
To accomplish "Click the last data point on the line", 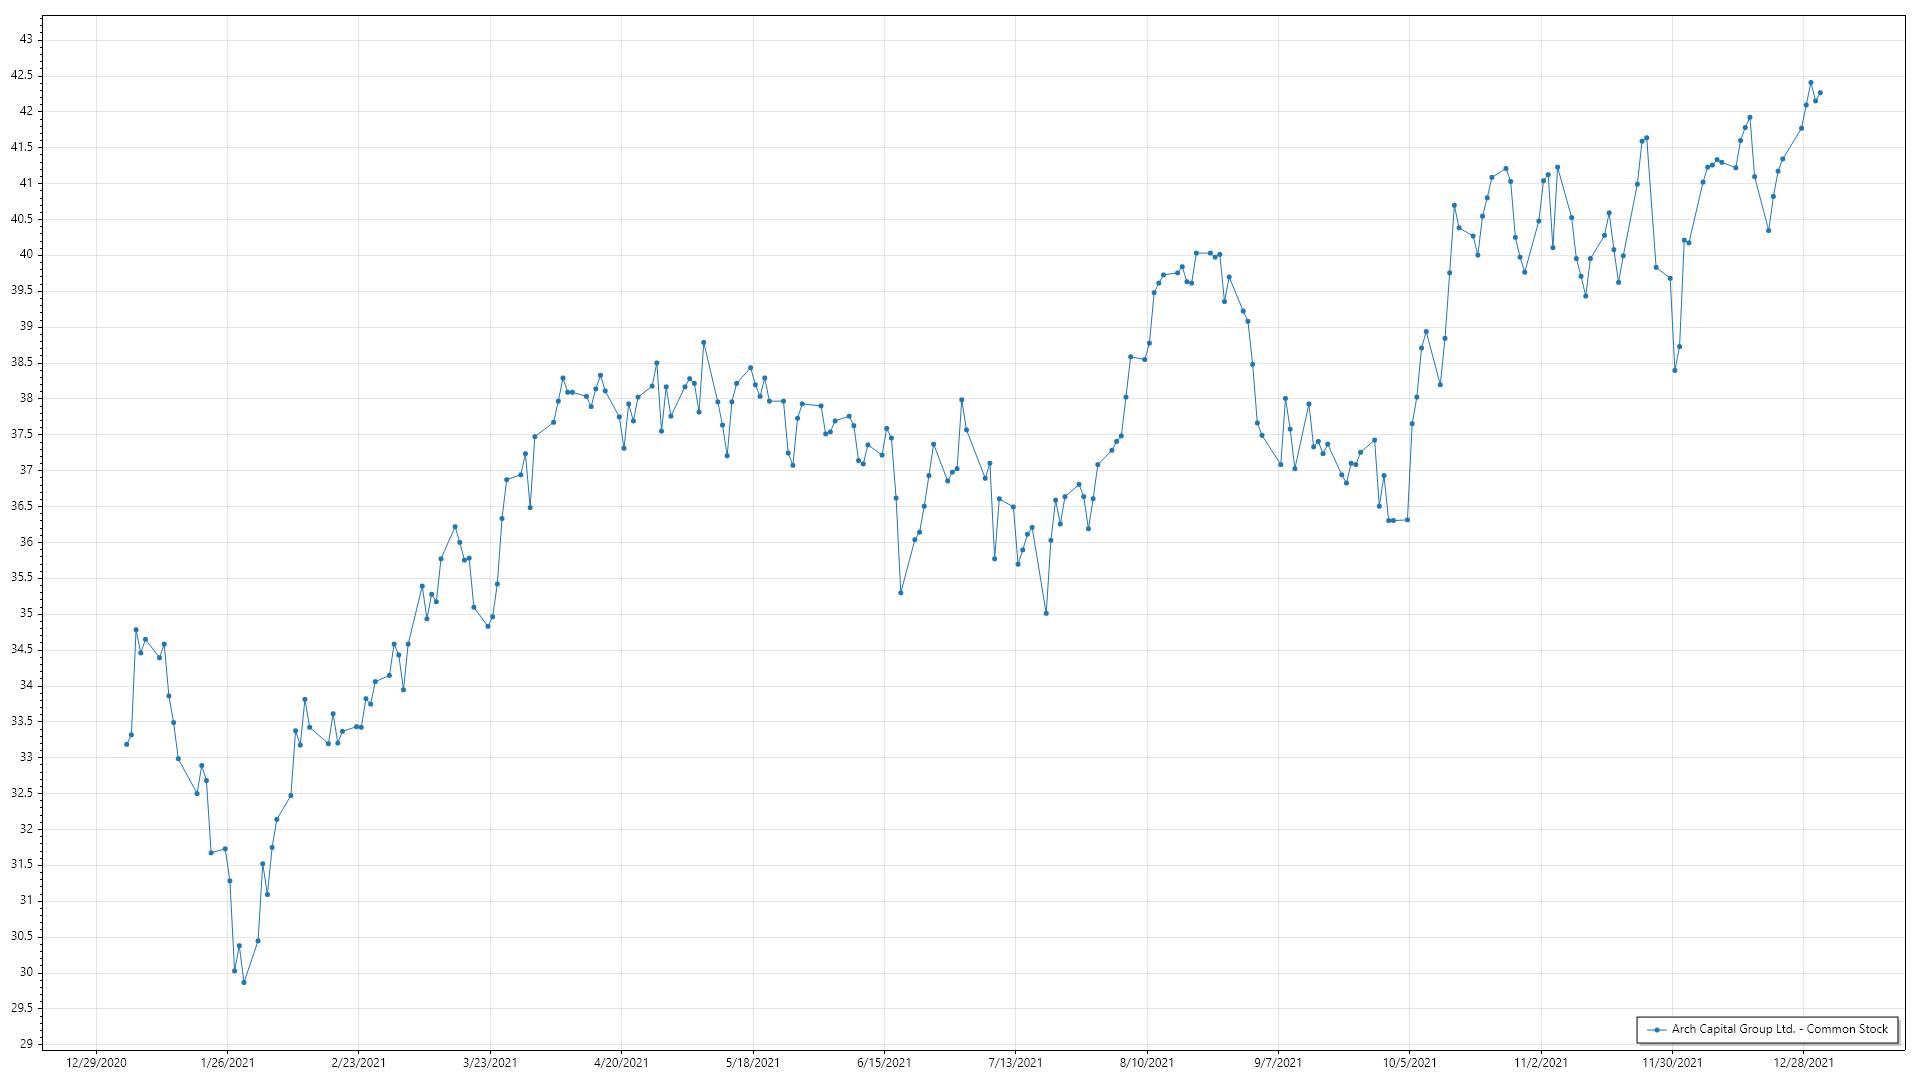I will pos(1820,93).
